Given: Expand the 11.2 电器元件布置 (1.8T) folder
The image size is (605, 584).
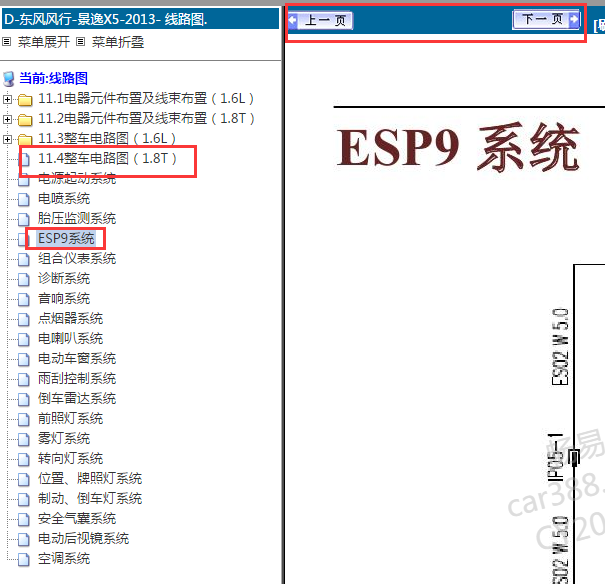Looking at the screenshot, I should 7,119.
